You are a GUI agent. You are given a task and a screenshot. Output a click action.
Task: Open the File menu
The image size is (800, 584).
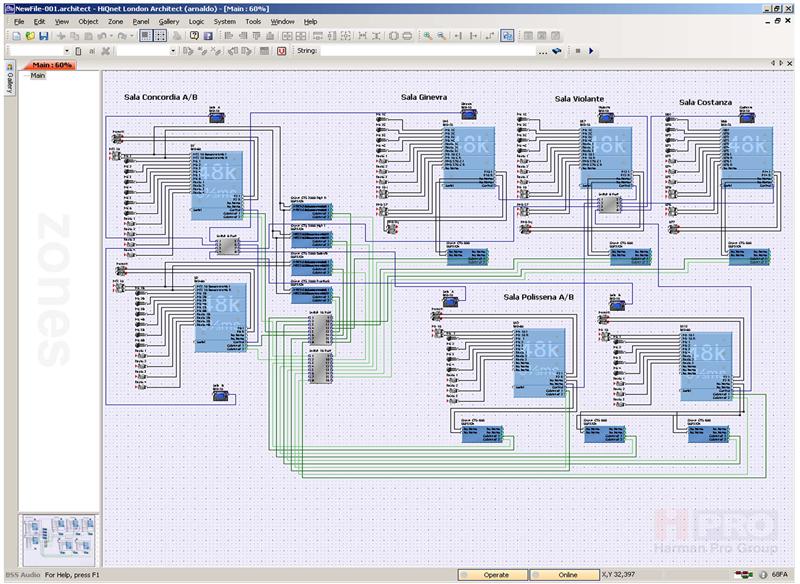(x=19, y=21)
